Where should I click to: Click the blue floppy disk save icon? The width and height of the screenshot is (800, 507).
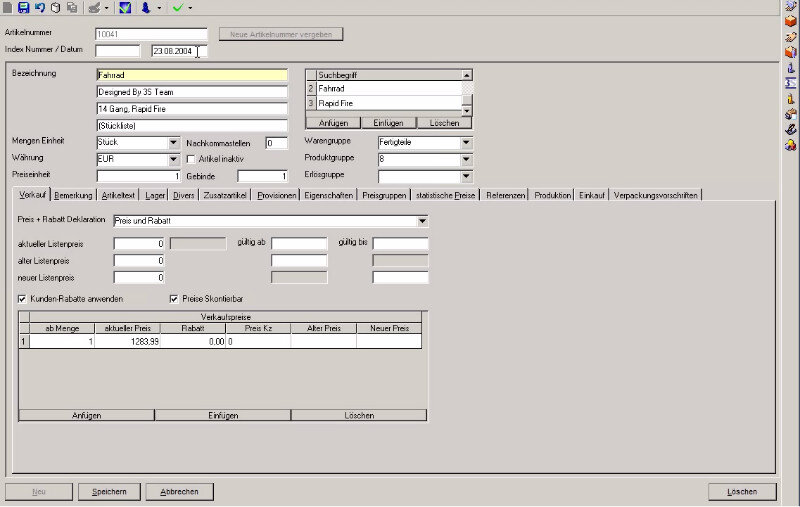pos(23,7)
